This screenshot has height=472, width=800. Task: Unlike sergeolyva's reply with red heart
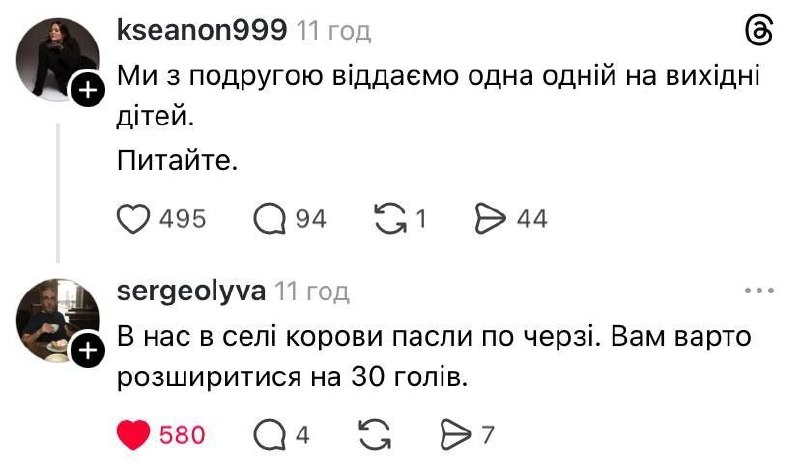click(x=133, y=434)
